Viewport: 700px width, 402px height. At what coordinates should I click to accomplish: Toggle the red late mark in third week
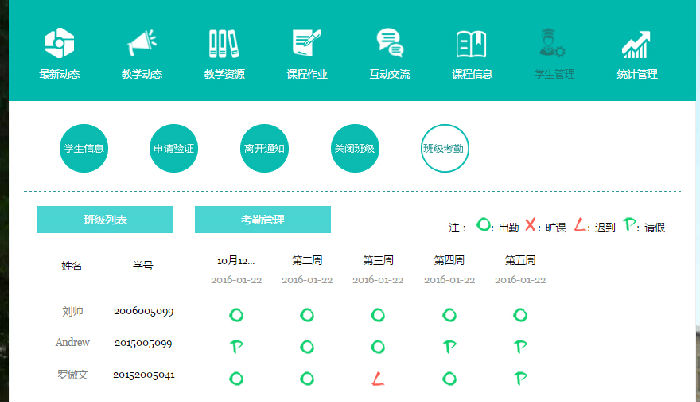[377, 378]
